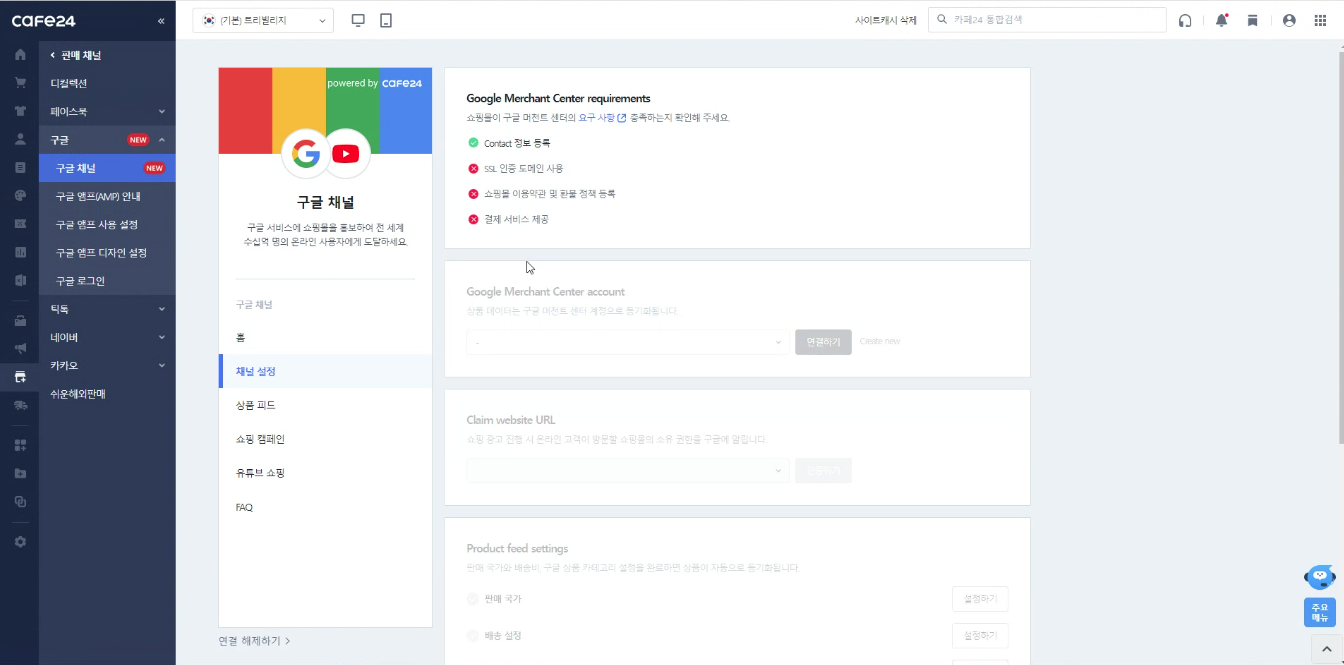This screenshot has width=1344, height=665.
Task: Open the notifications bell icon
Action: click(x=1221, y=20)
